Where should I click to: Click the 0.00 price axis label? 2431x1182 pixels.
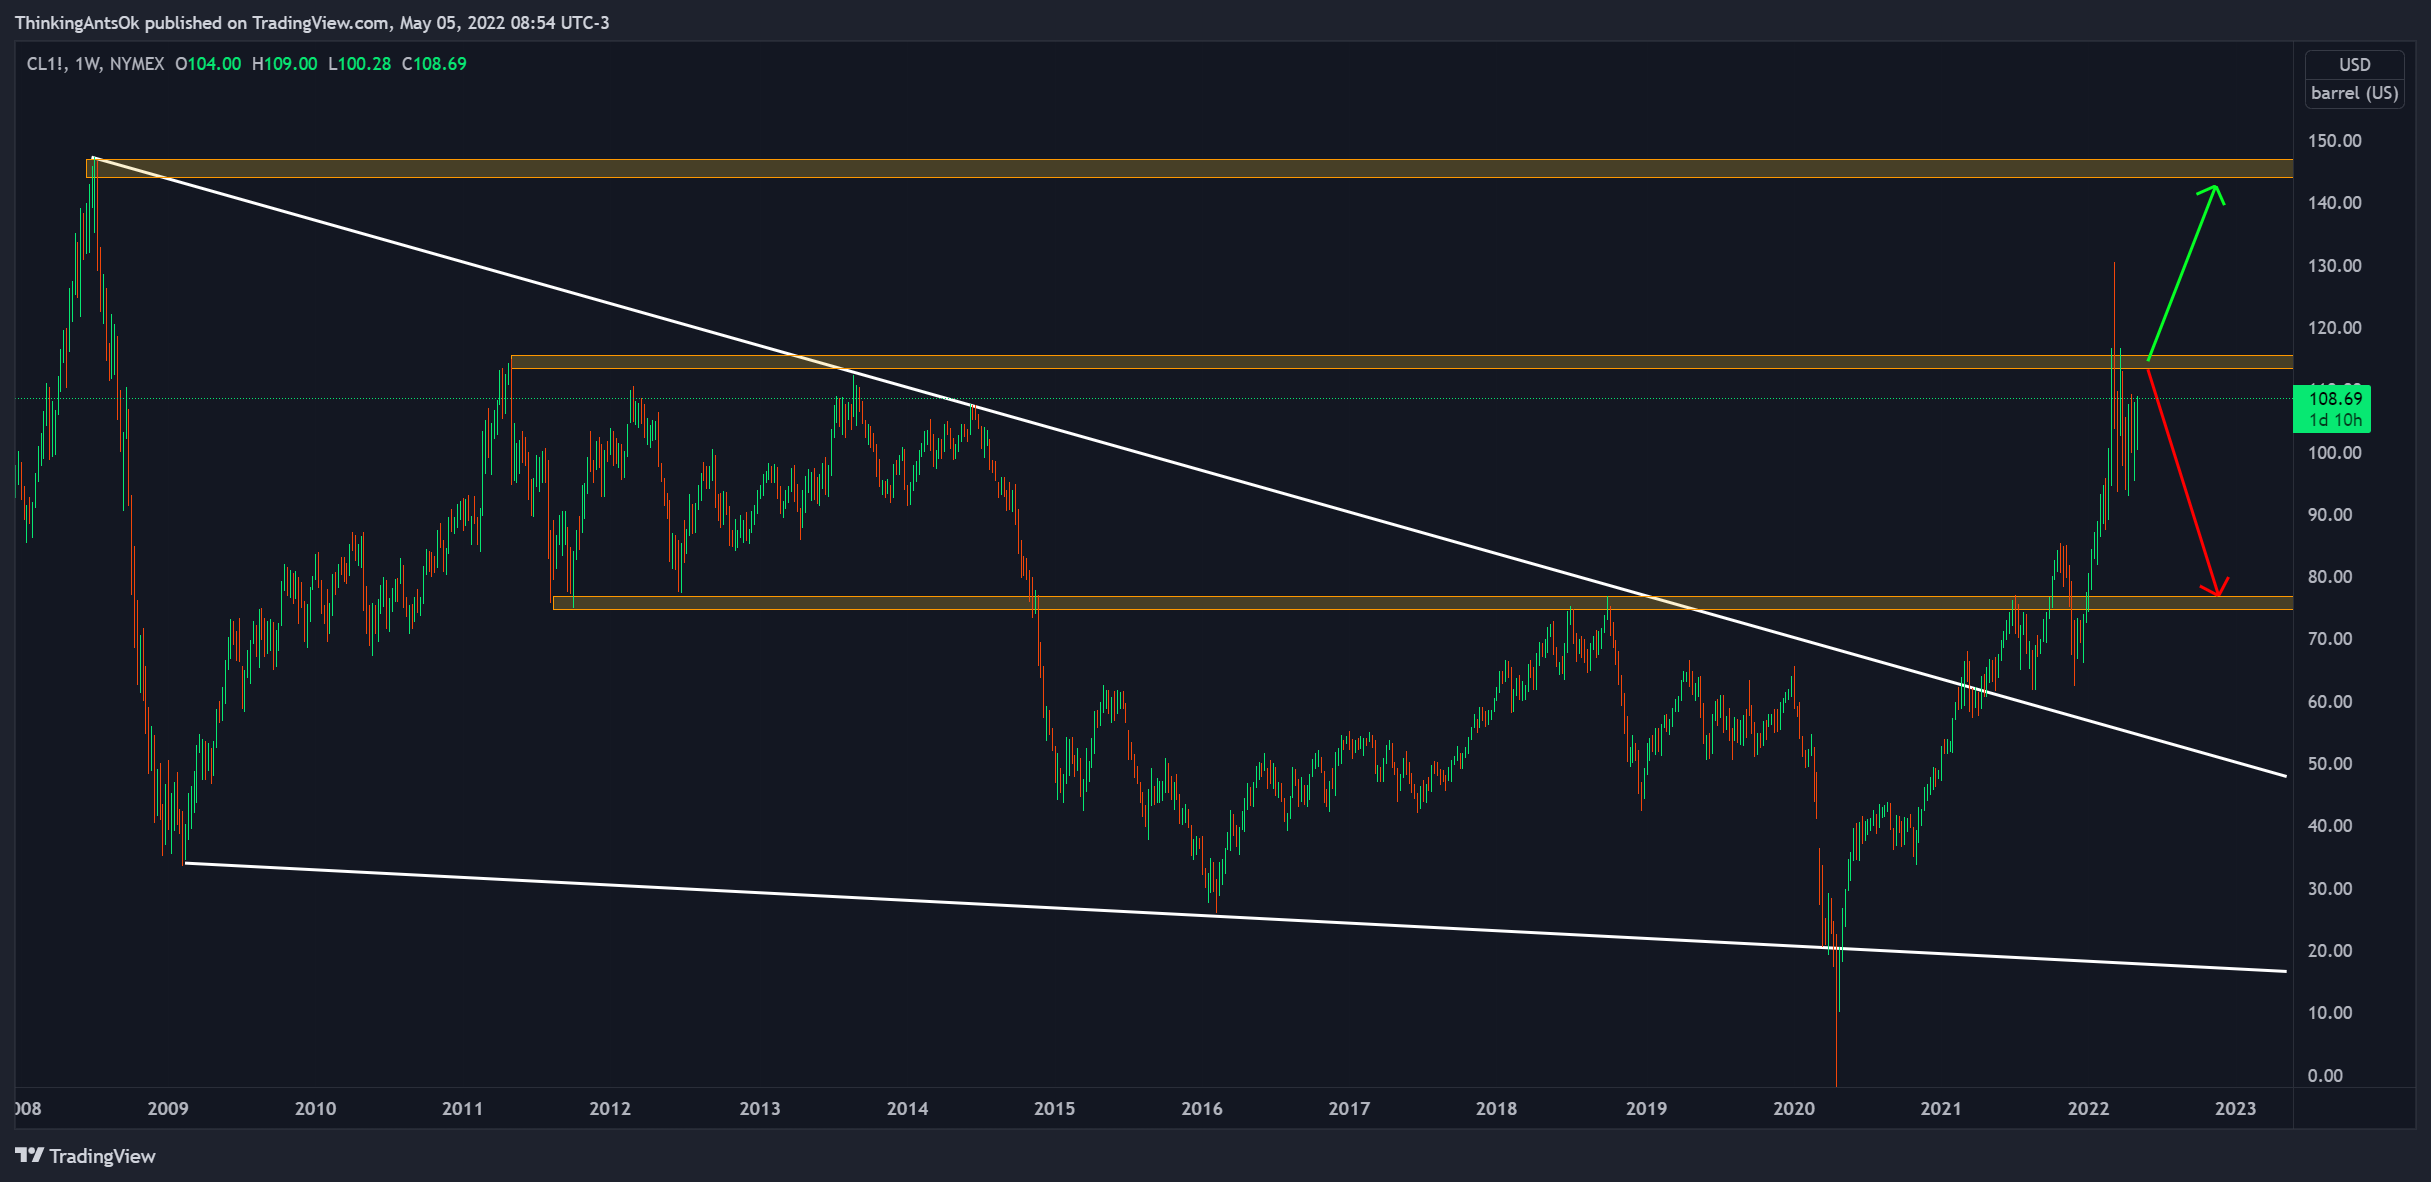coord(2325,1076)
